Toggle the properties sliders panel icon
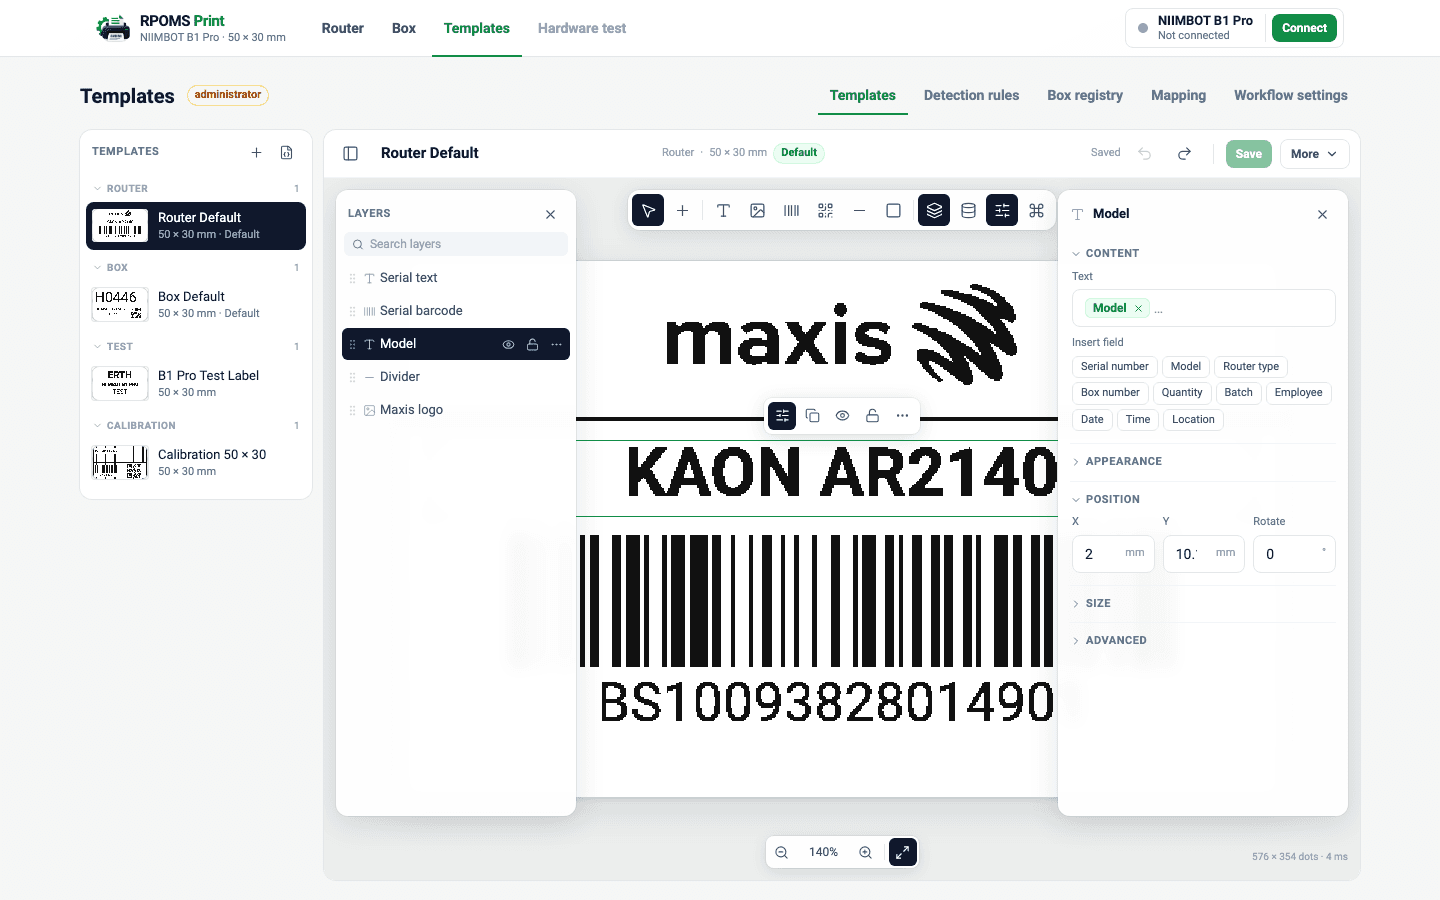The height and width of the screenshot is (900, 1440). click(x=1002, y=210)
